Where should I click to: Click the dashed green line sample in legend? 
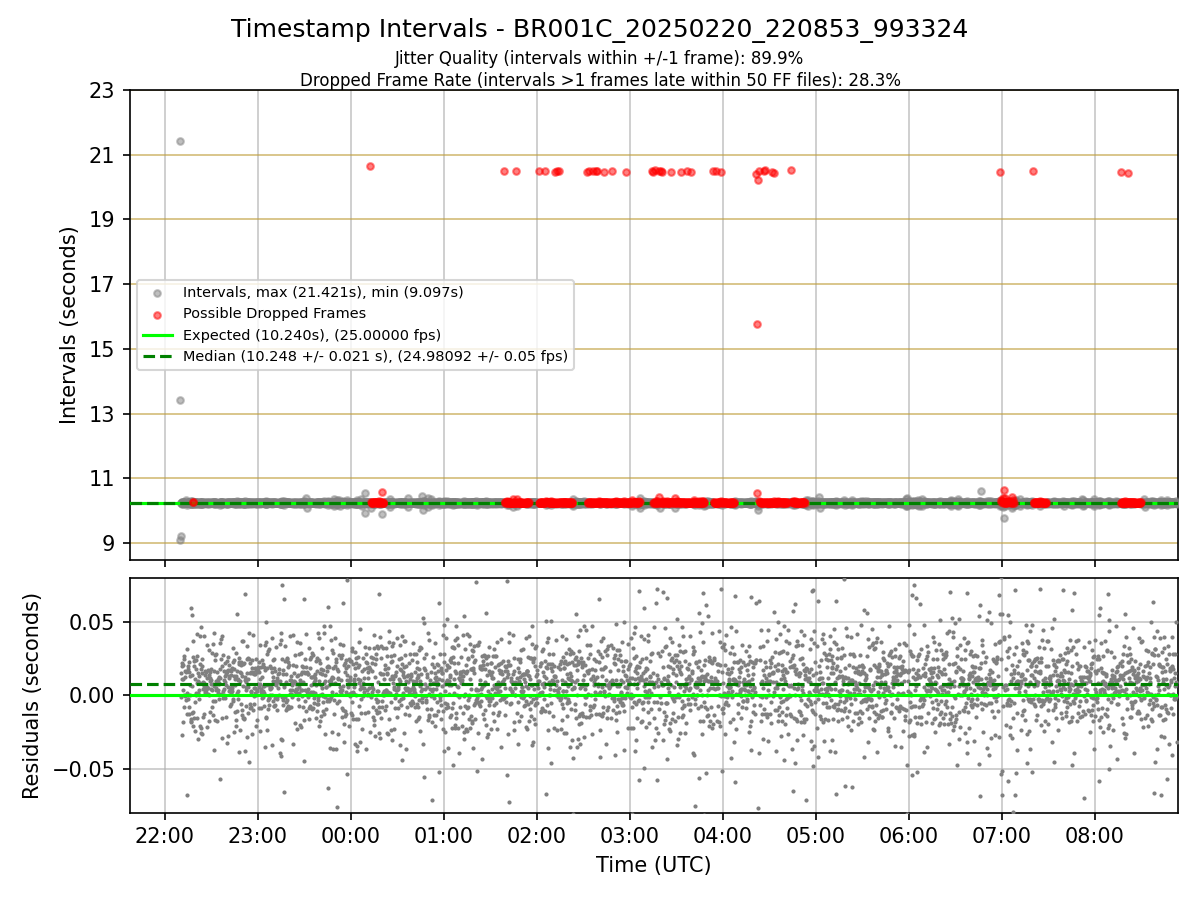coord(158,356)
